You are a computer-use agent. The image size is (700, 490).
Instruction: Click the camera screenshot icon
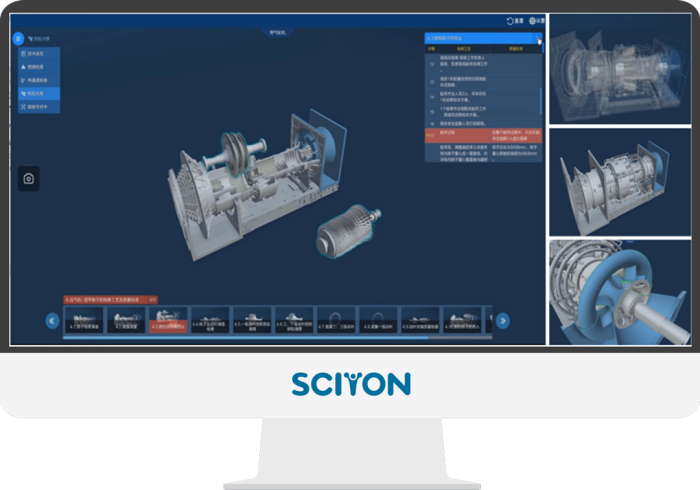[x=29, y=179]
